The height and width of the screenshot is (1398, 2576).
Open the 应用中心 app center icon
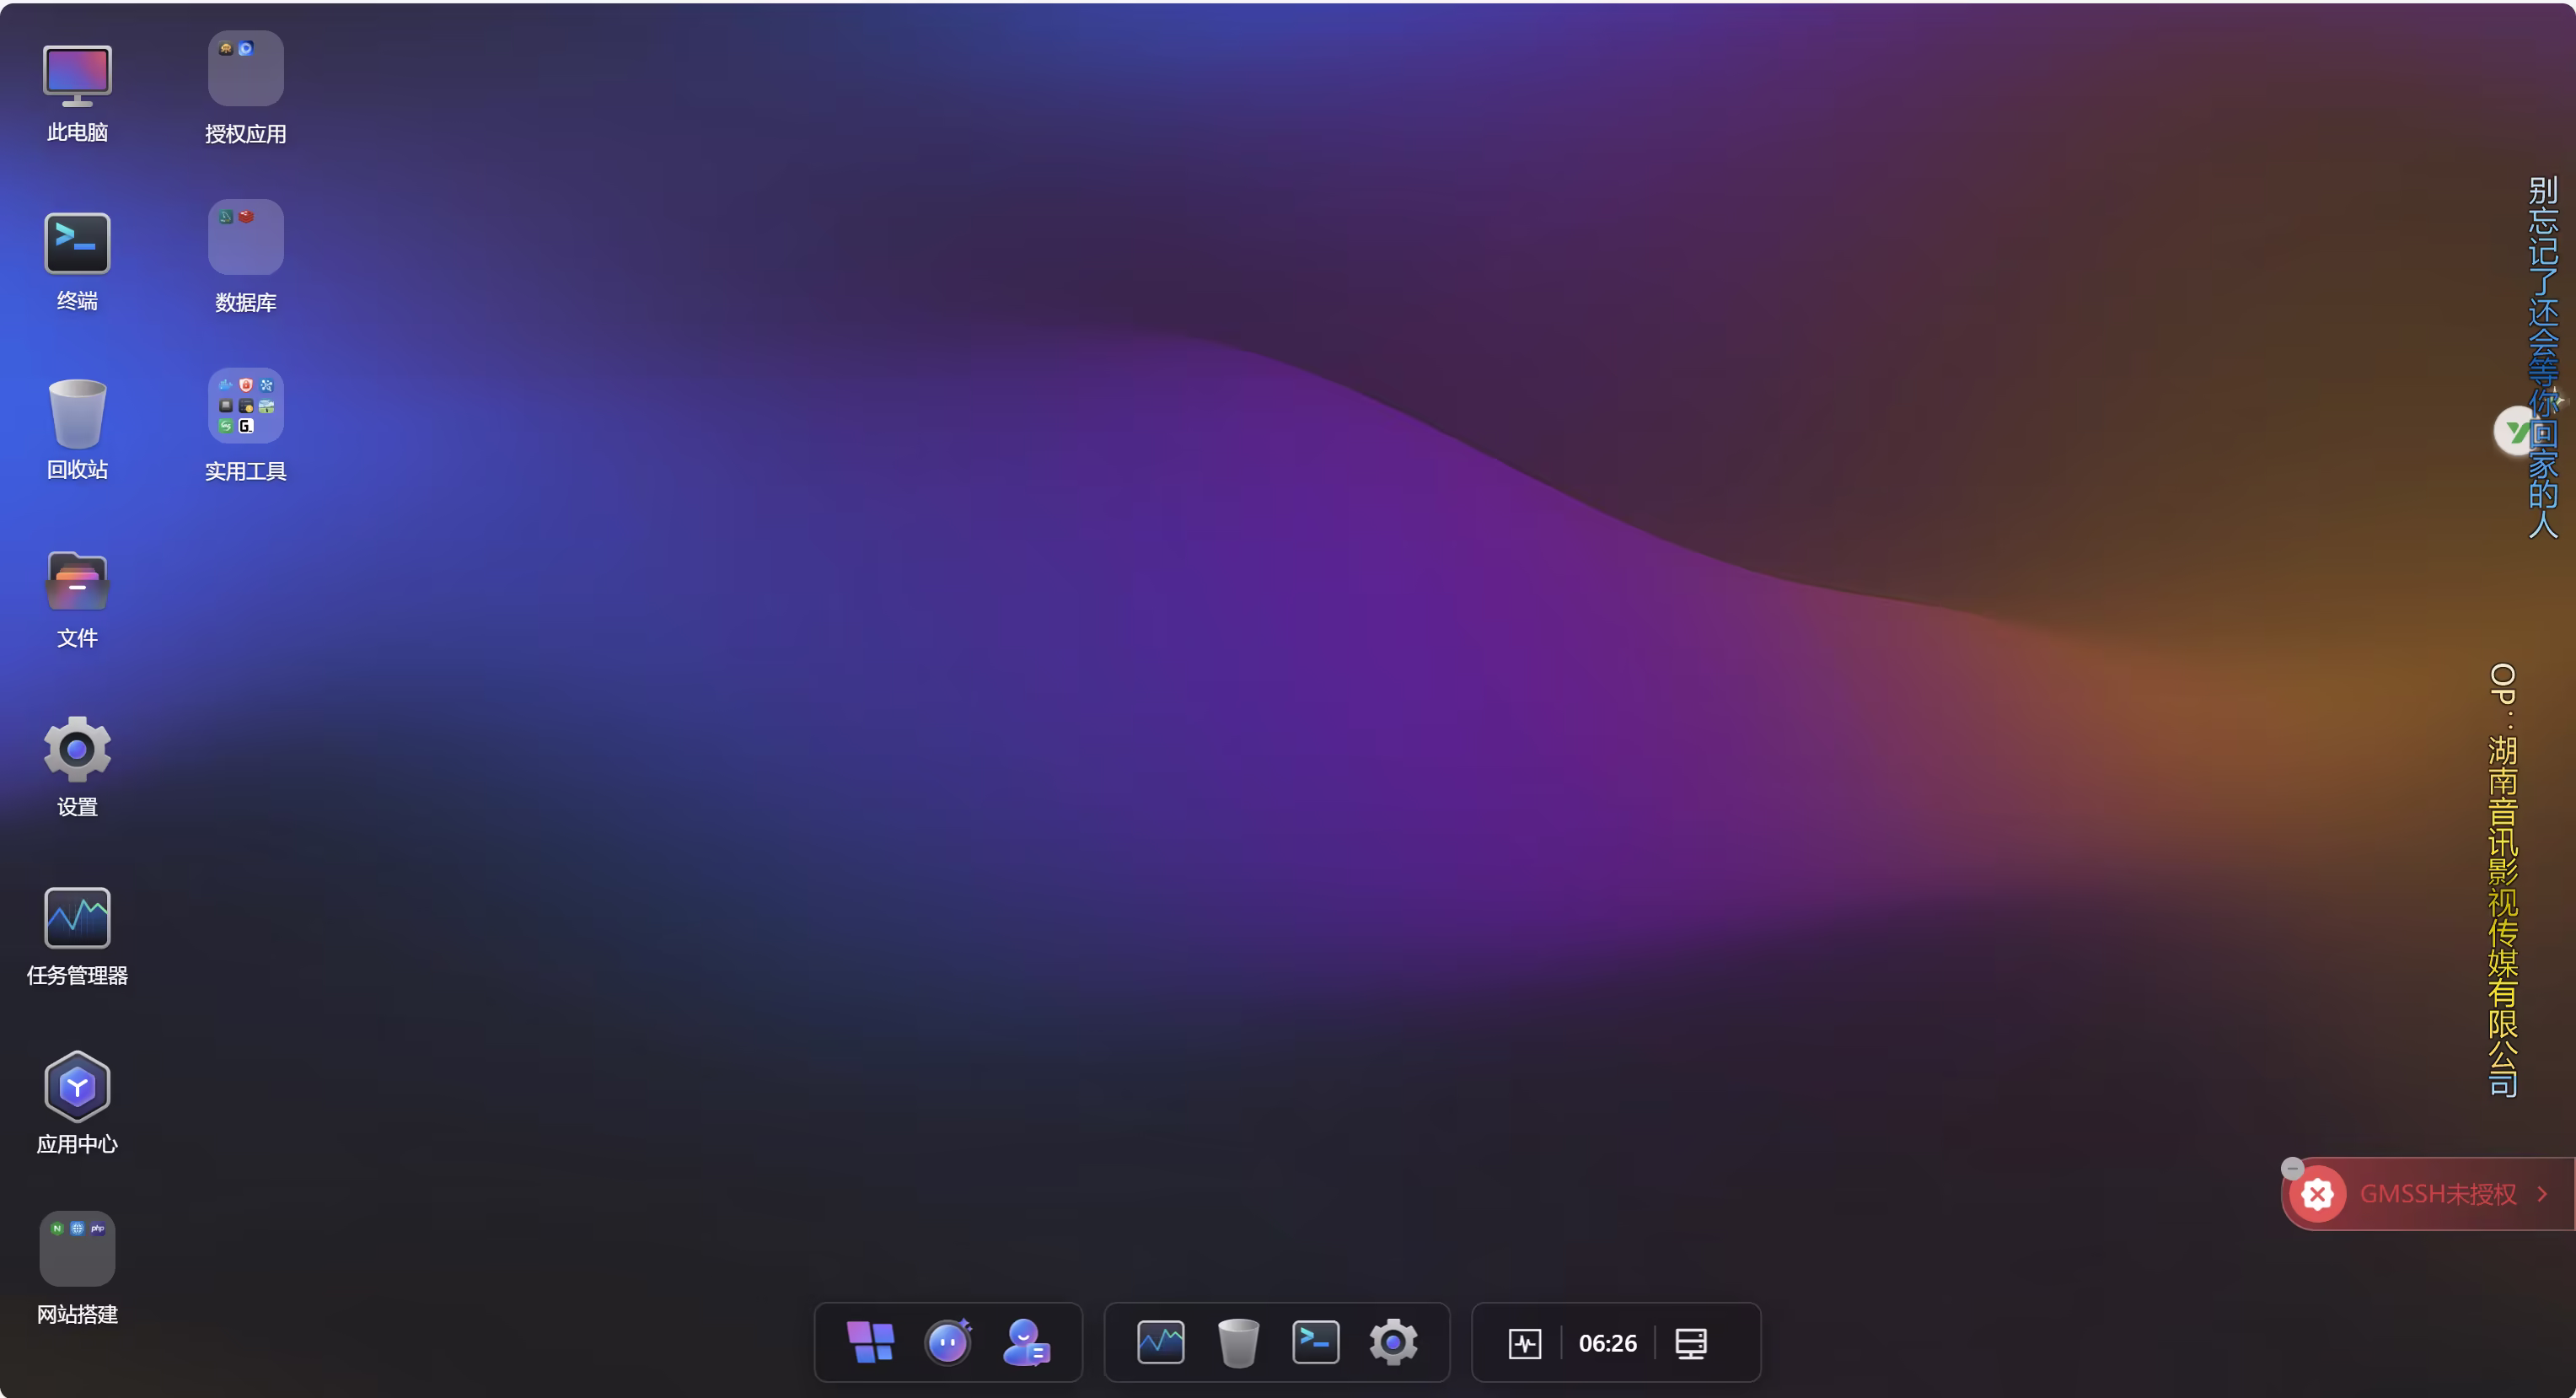(x=77, y=1086)
